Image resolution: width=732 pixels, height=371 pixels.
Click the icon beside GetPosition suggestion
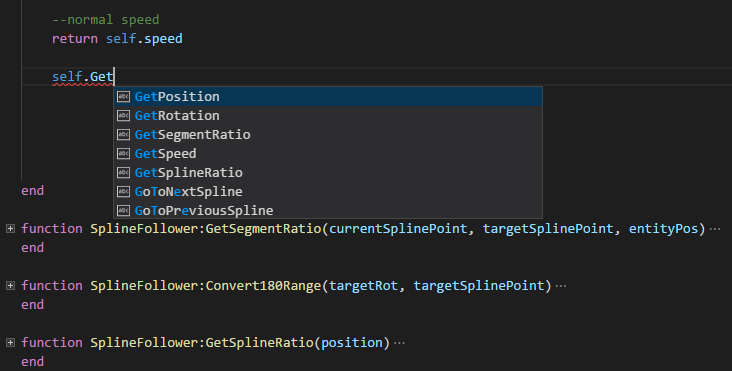[x=123, y=97]
